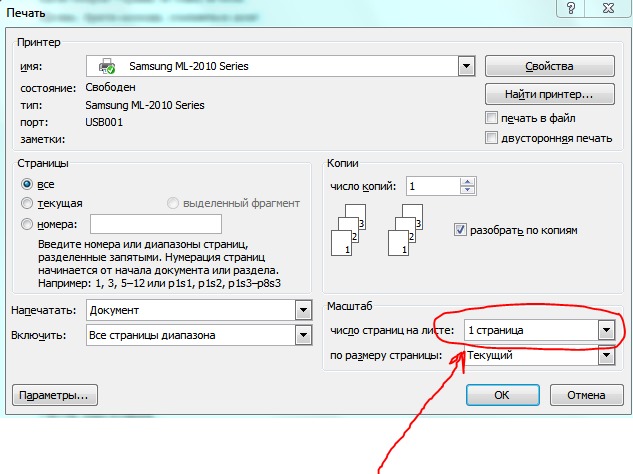Uncheck 'разобрать по копиям' checkbox
Image resolution: width=633 pixels, height=474 pixels.
461,229
